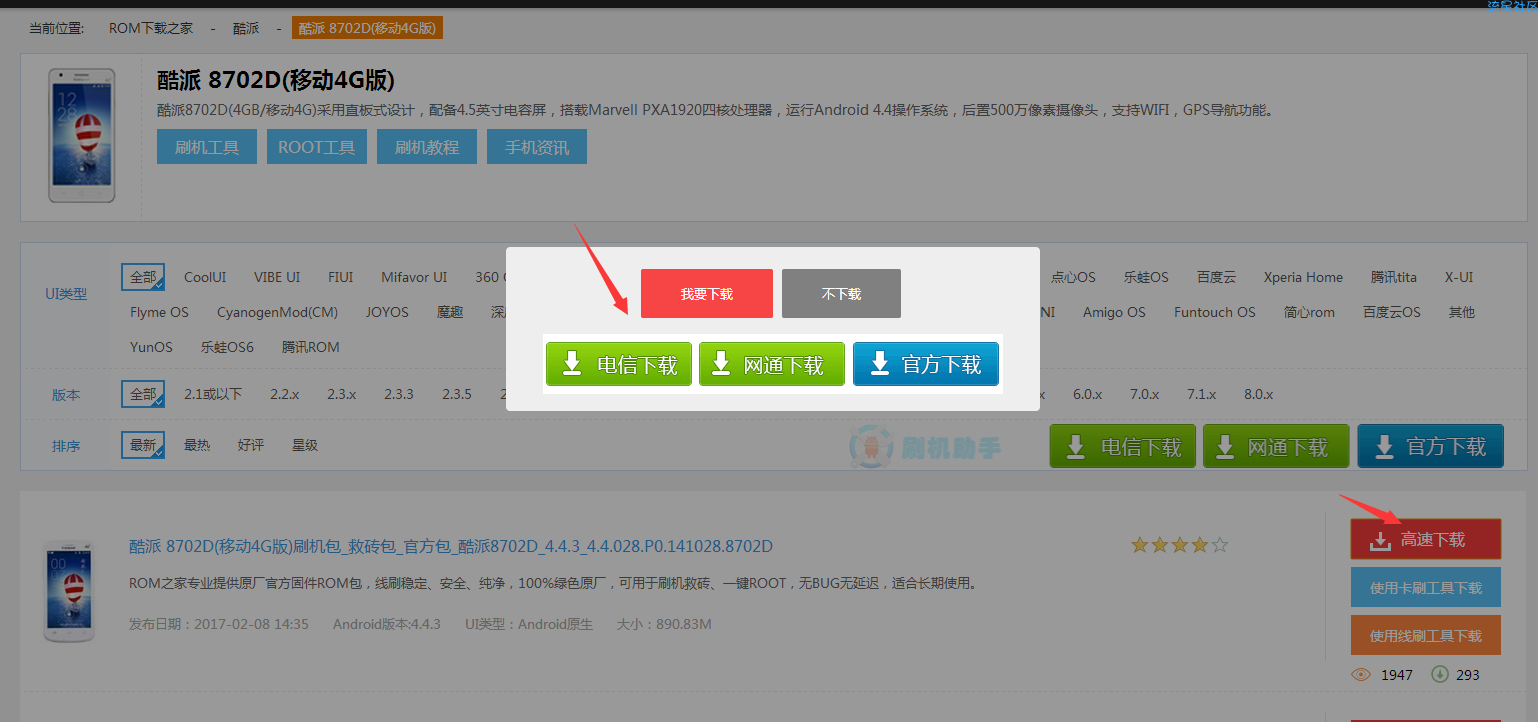Sort by 最热

[197, 445]
